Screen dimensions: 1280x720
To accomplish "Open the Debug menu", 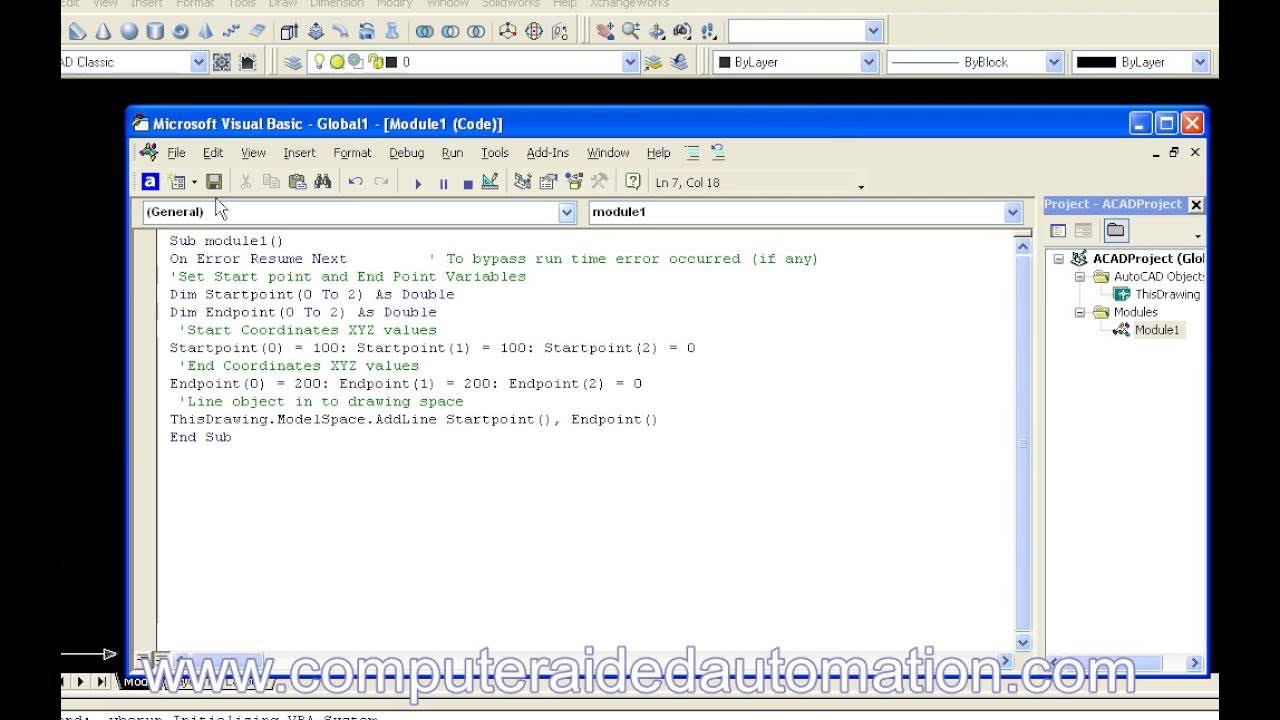I will pyautogui.click(x=406, y=153).
